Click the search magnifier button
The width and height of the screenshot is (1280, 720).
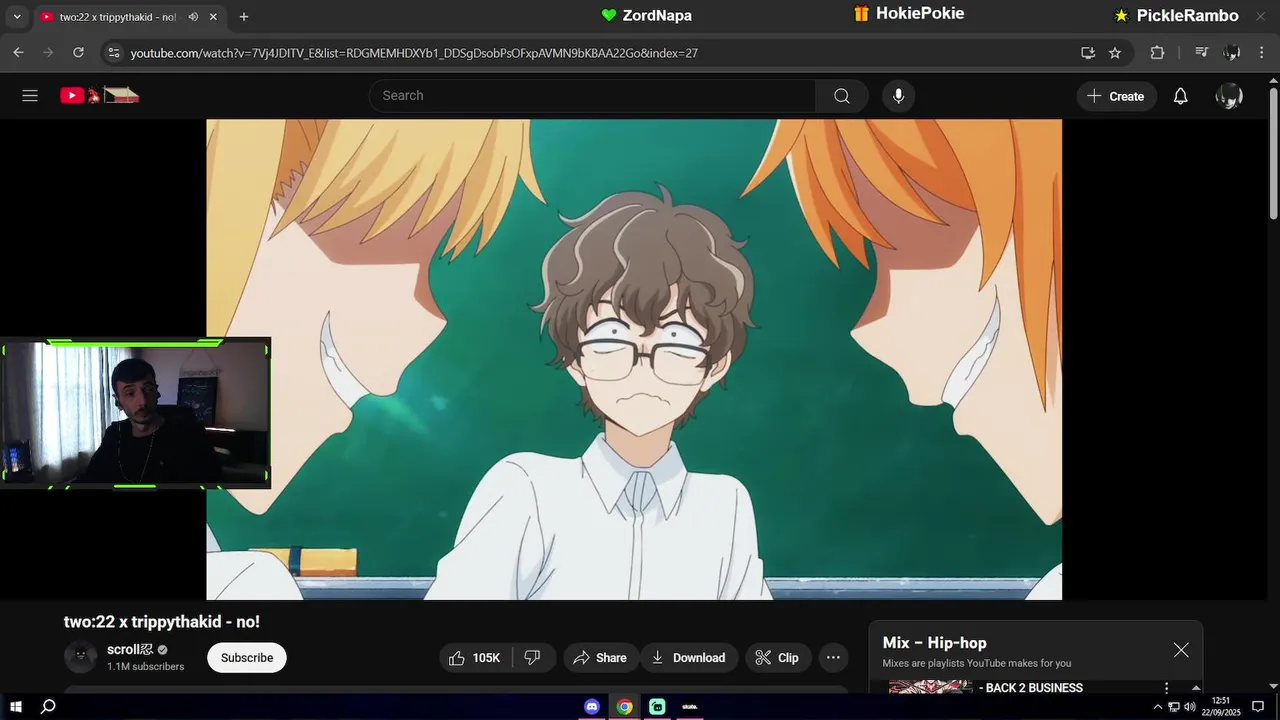coord(842,96)
